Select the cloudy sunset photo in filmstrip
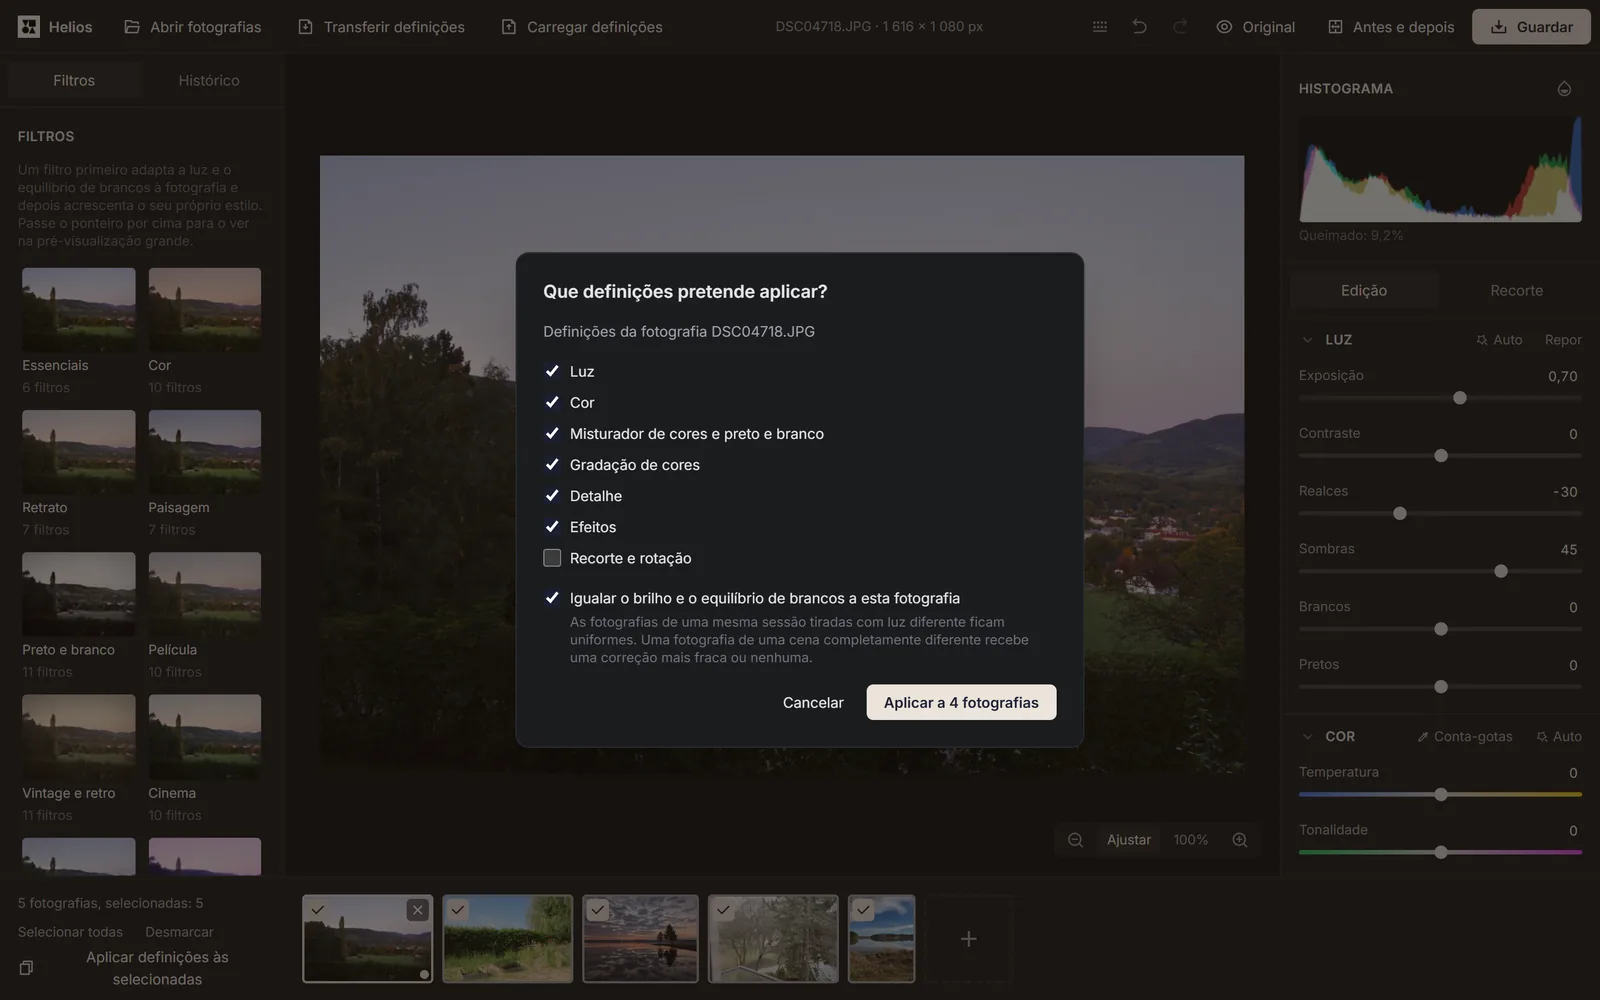Image resolution: width=1600 pixels, height=1000 pixels. (640, 939)
